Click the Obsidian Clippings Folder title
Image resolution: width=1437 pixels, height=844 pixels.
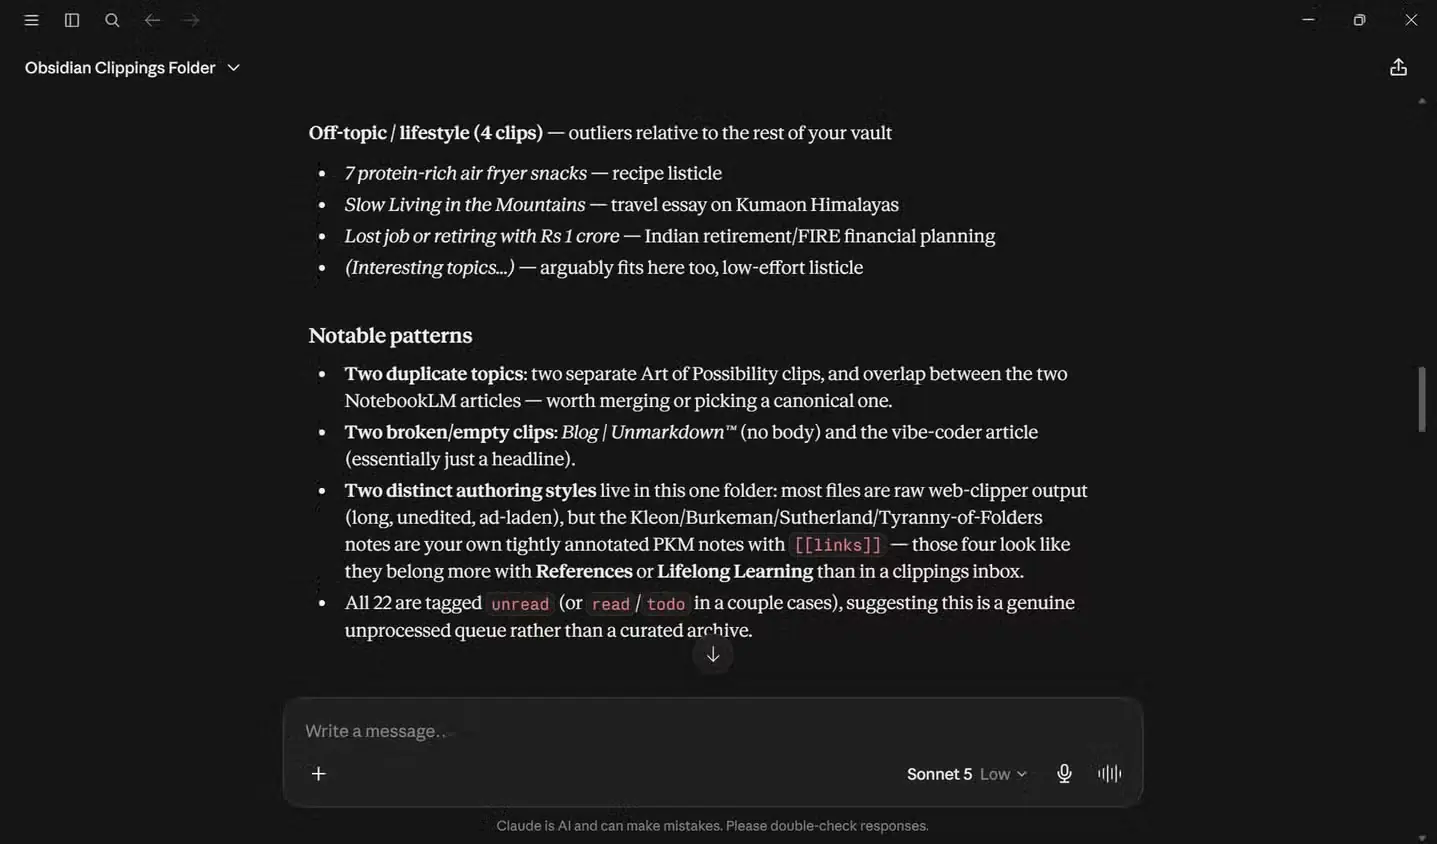[x=120, y=68]
